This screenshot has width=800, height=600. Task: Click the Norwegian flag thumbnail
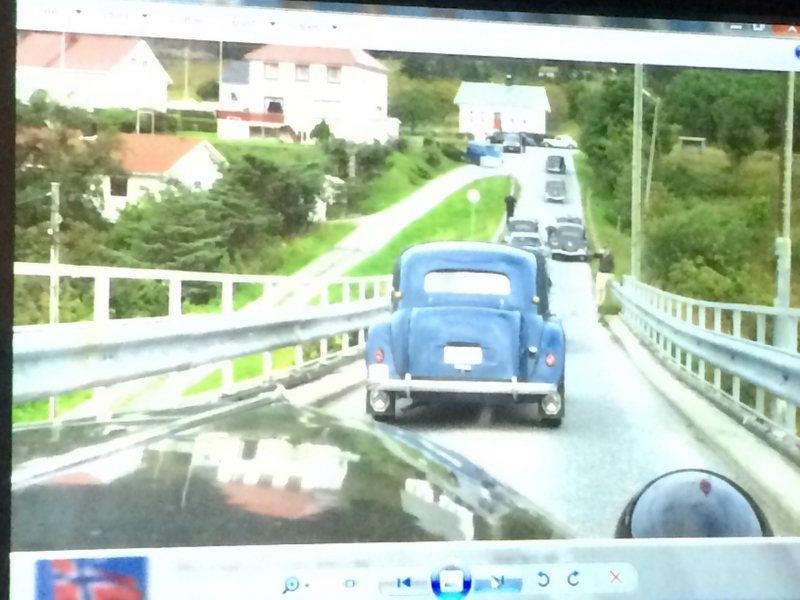(91, 579)
